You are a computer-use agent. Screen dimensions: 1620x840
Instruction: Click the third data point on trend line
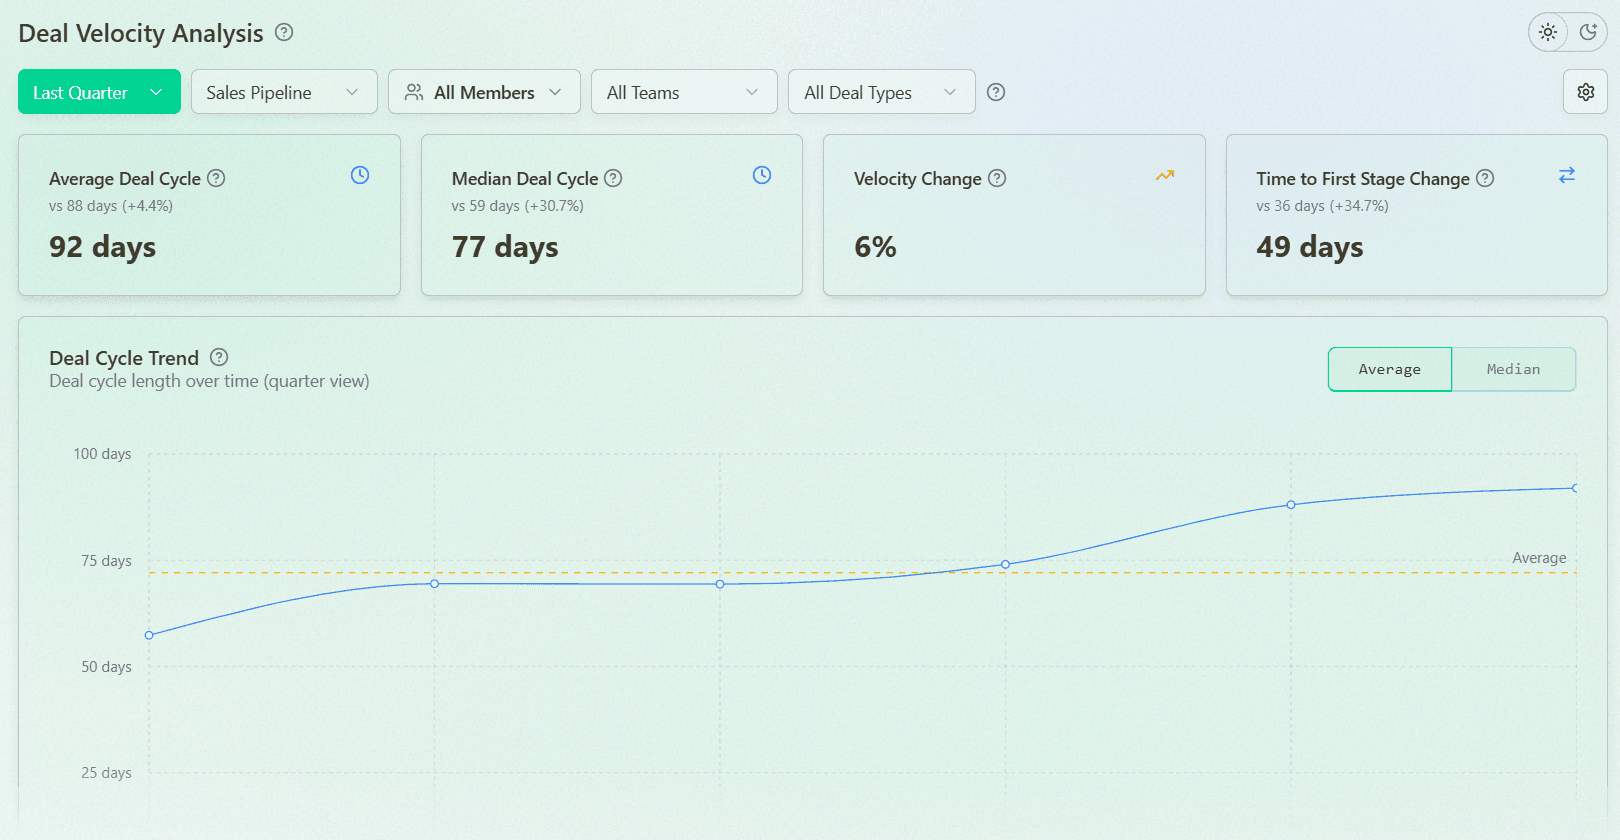click(720, 584)
